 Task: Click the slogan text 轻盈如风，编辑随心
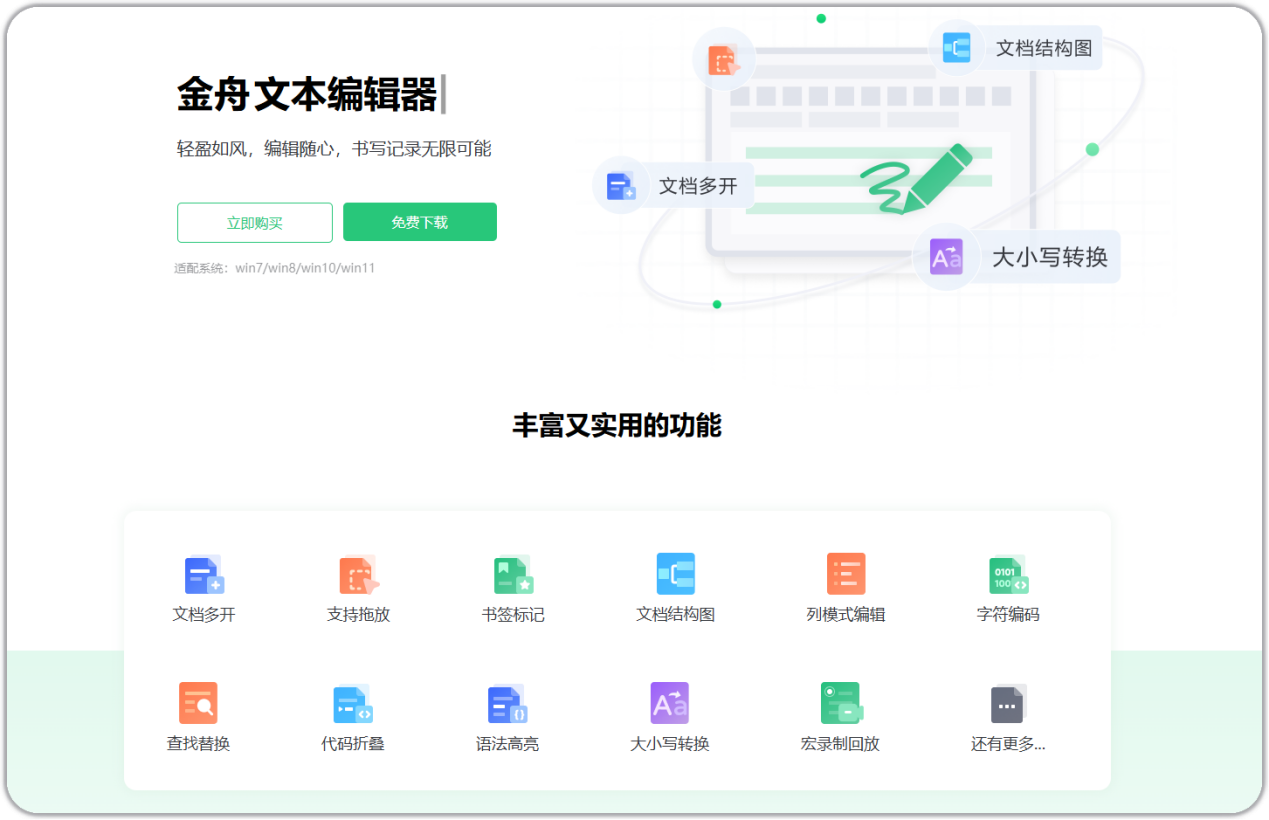[257, 149]
